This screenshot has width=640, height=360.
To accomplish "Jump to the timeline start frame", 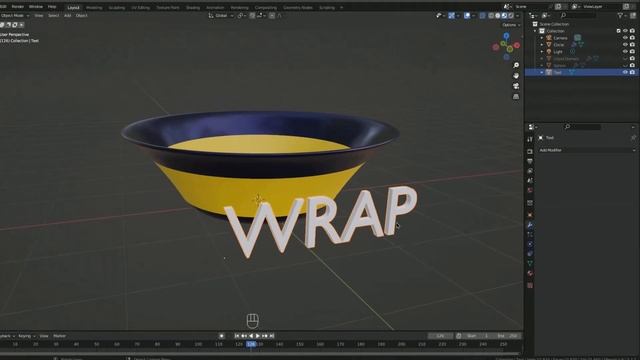I will [x=237, y=336].
